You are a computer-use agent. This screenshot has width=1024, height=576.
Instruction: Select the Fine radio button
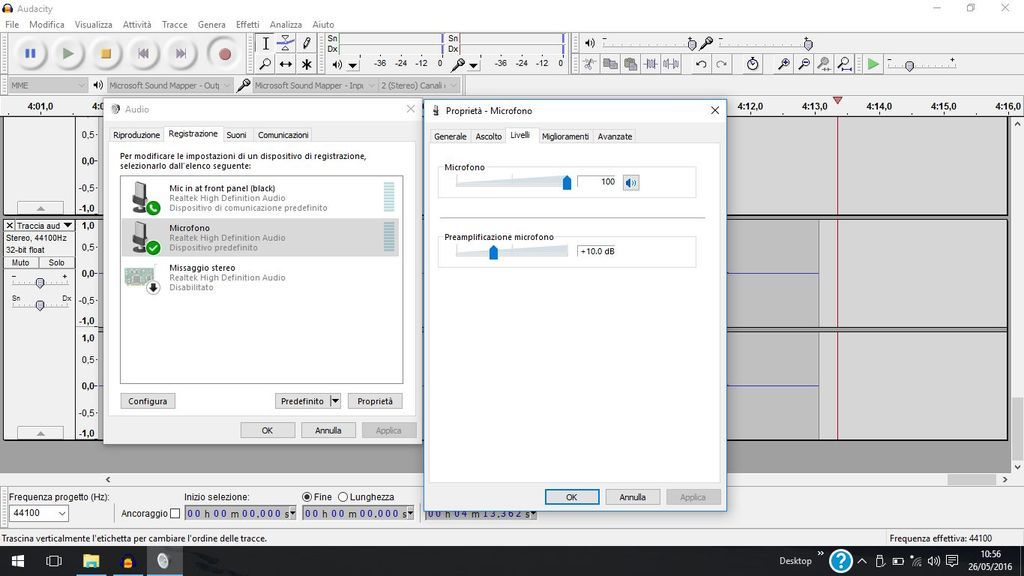[307, 497]
